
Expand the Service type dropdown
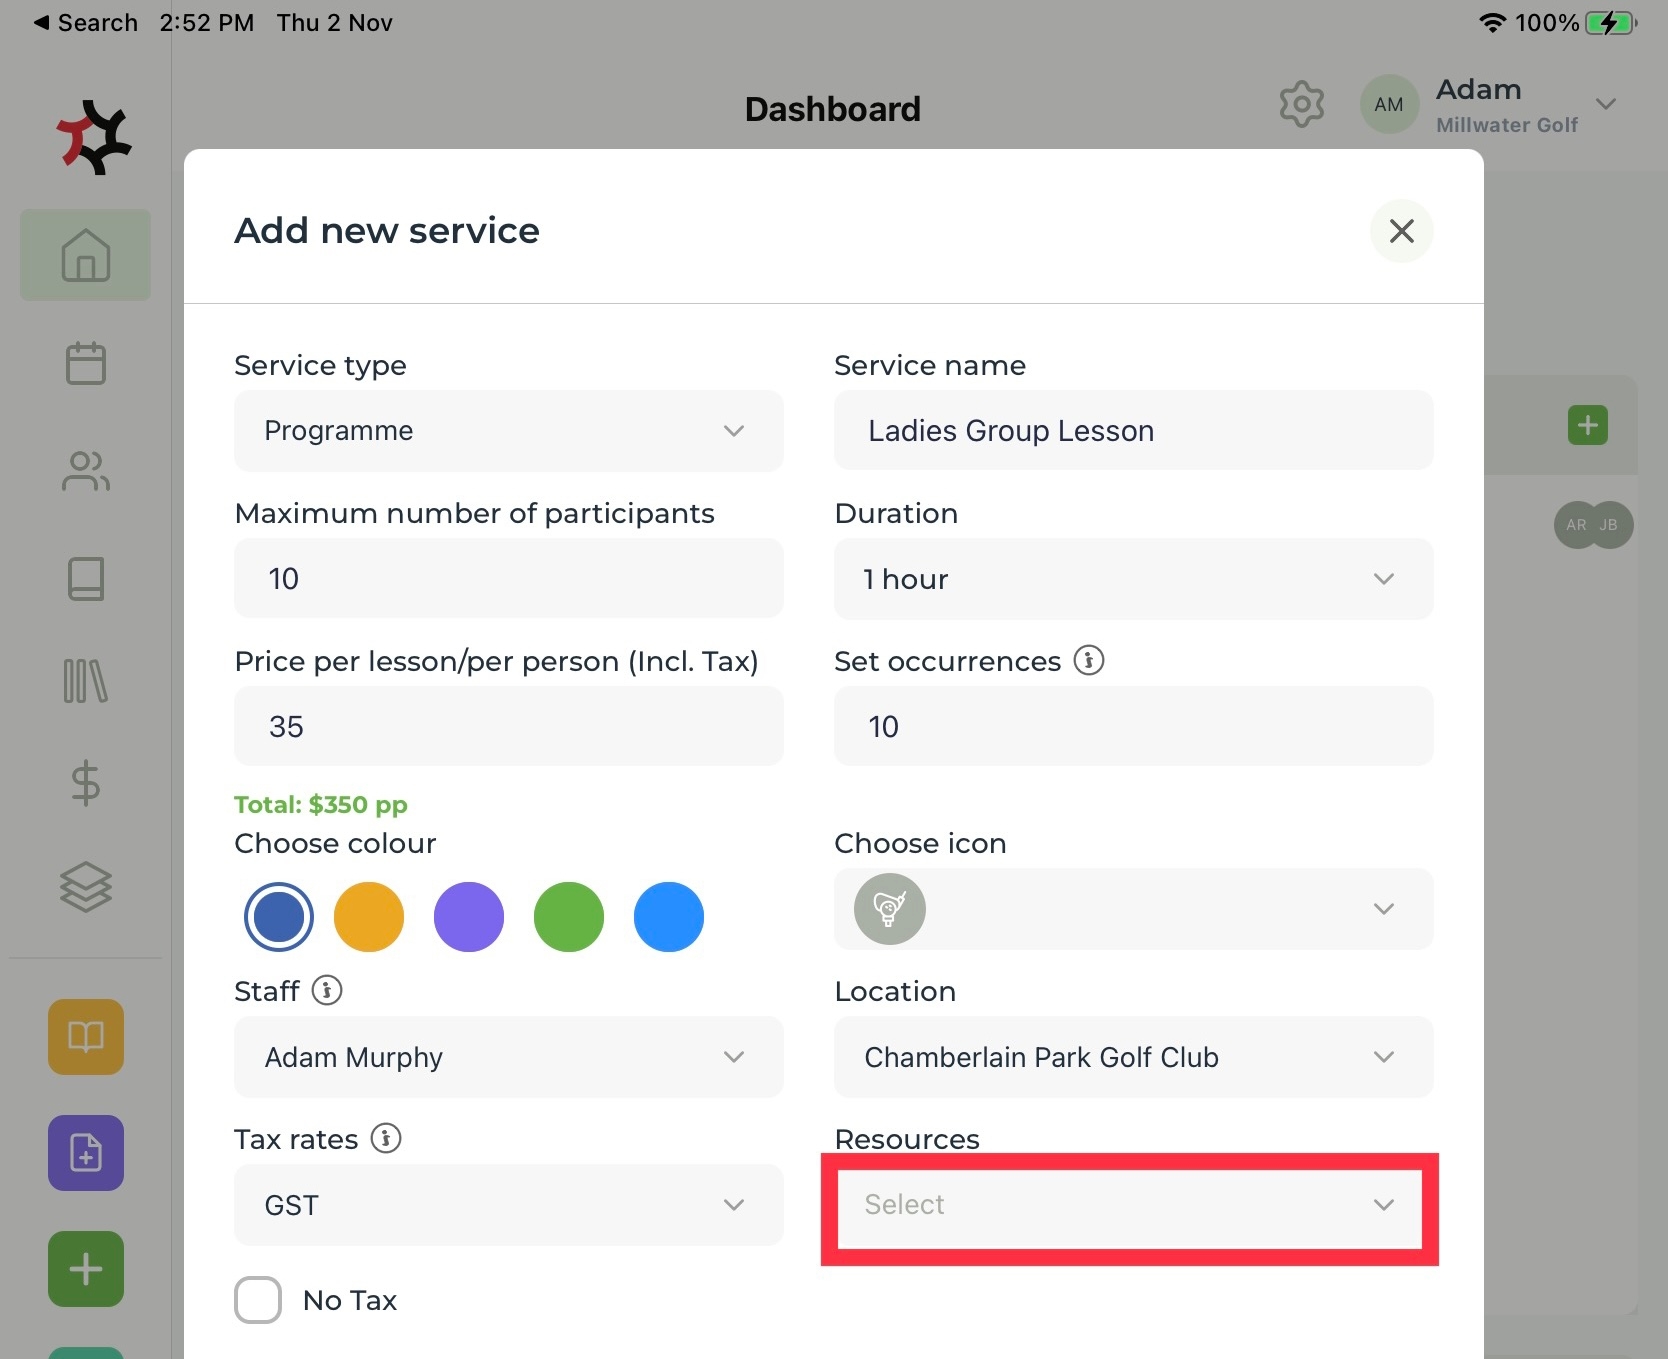tap(508, 431)
